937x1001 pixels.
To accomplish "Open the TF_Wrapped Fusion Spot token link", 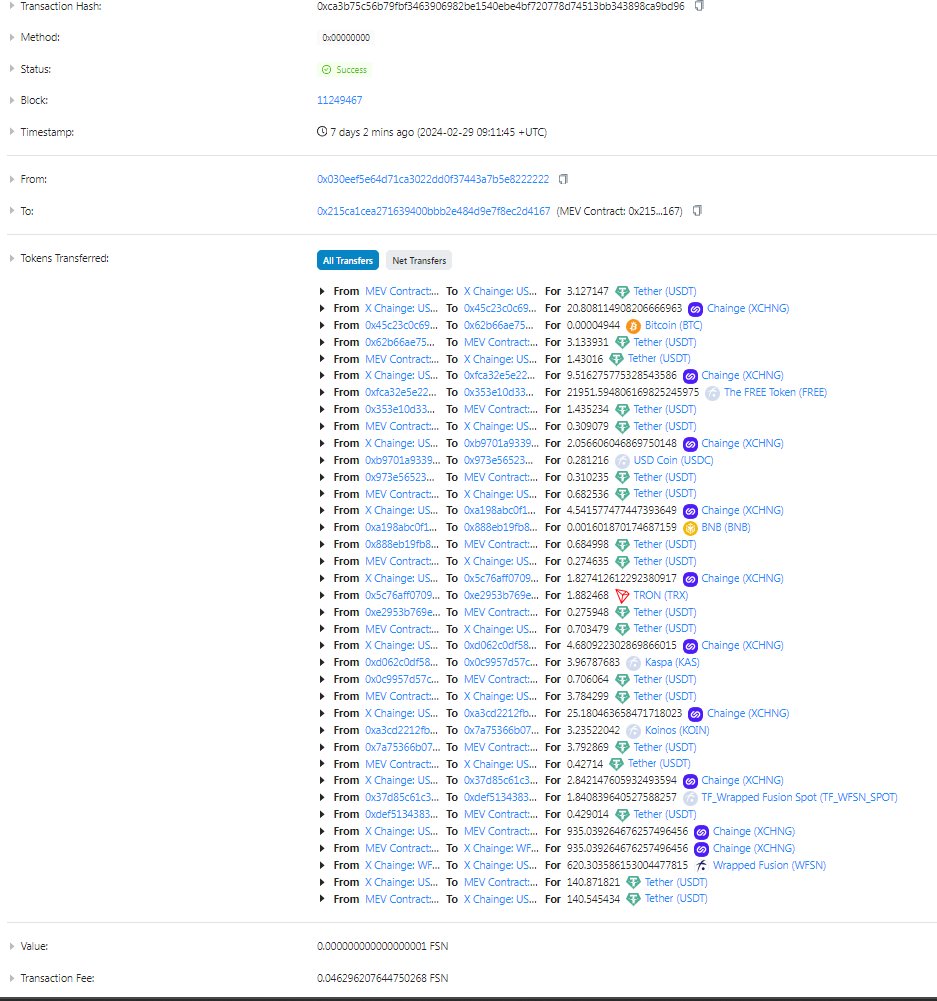I will [x=799, y=797].
